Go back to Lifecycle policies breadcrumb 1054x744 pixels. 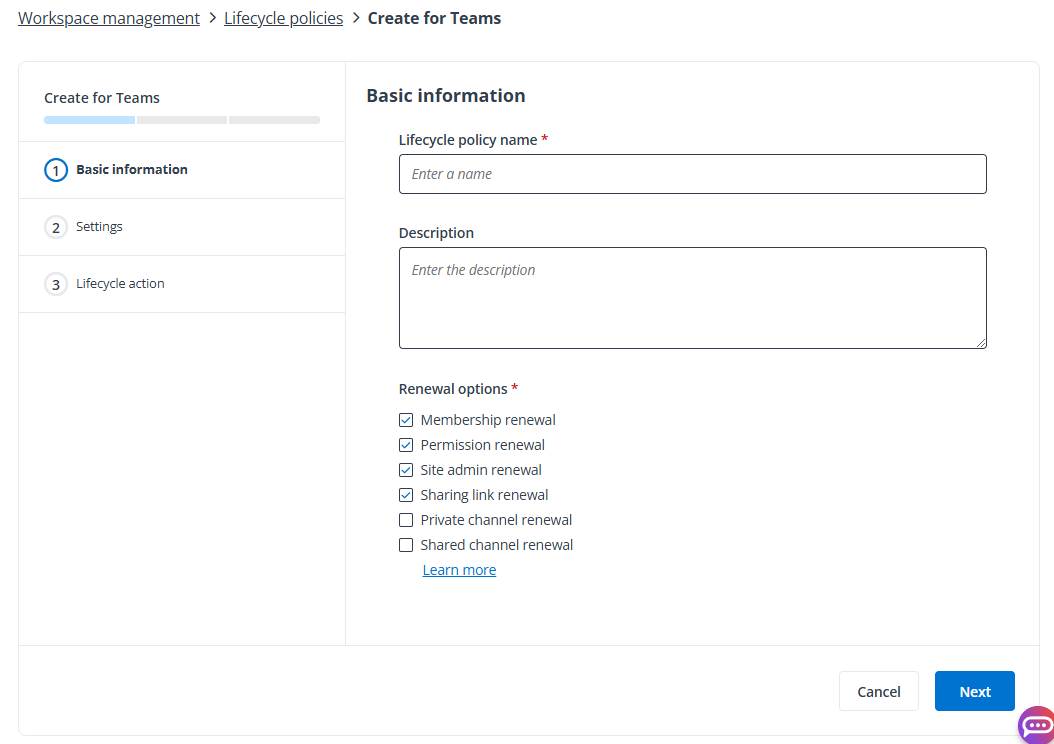pyautogui.click(x=283, y=18)
